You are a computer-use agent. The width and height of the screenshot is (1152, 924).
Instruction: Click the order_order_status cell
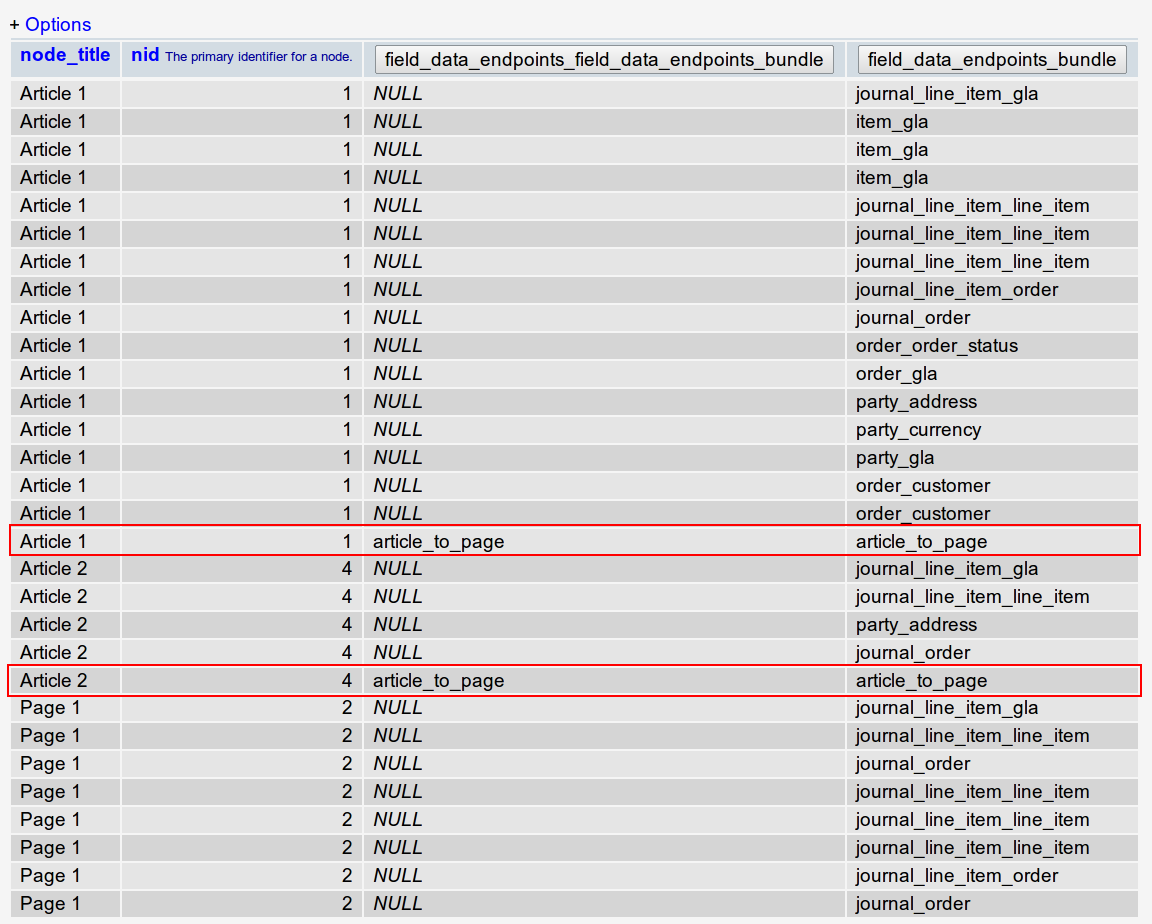point(937,346)
